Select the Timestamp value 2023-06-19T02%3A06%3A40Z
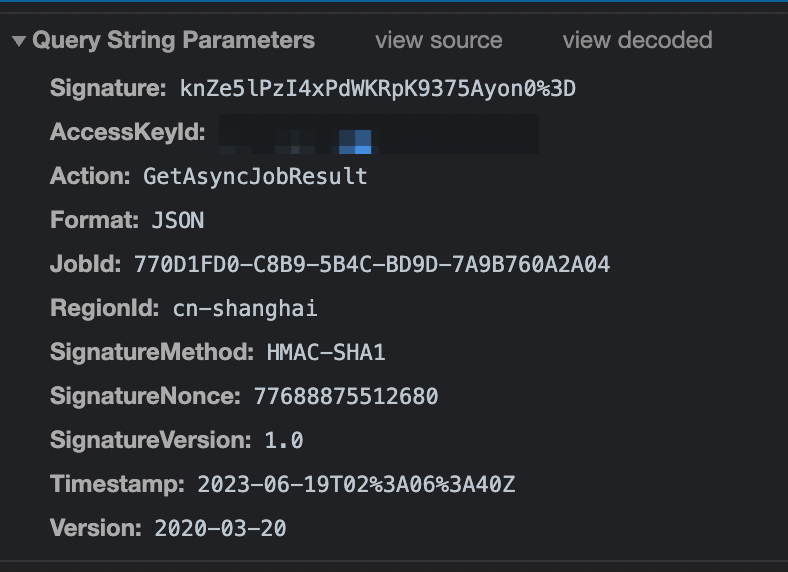Screen dimensions: 788x572 [356, 485]
